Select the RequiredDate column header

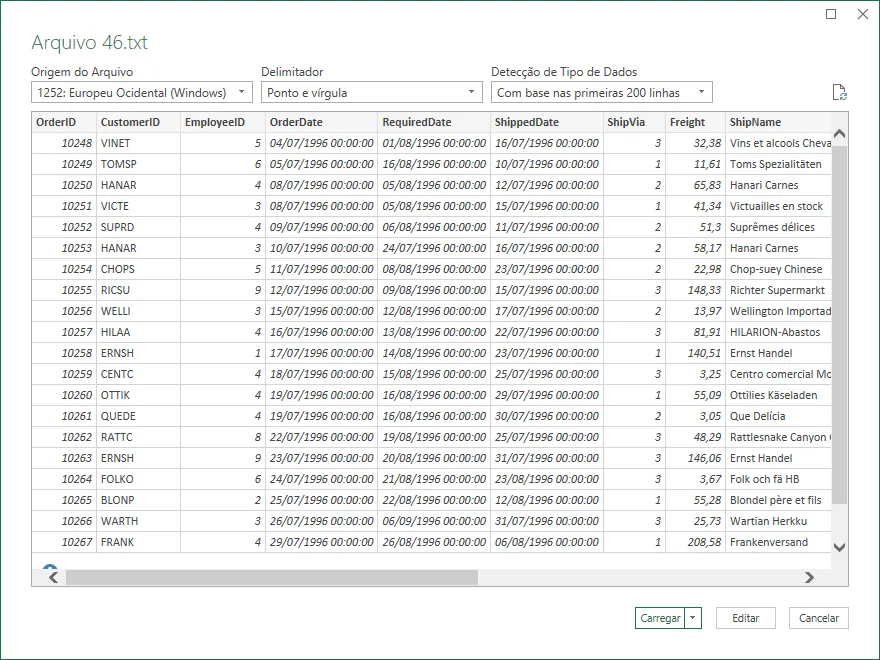434,122
